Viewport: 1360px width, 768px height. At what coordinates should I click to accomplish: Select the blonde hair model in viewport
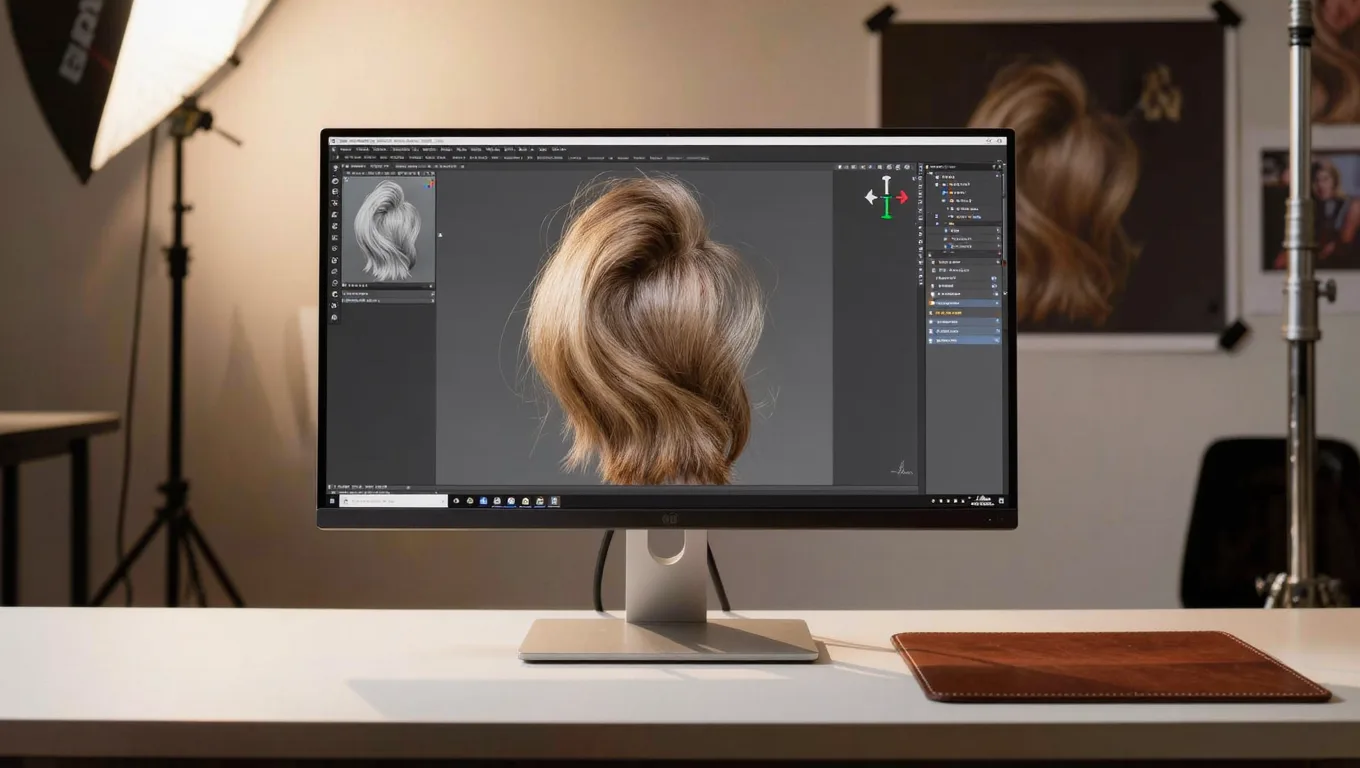646,330
